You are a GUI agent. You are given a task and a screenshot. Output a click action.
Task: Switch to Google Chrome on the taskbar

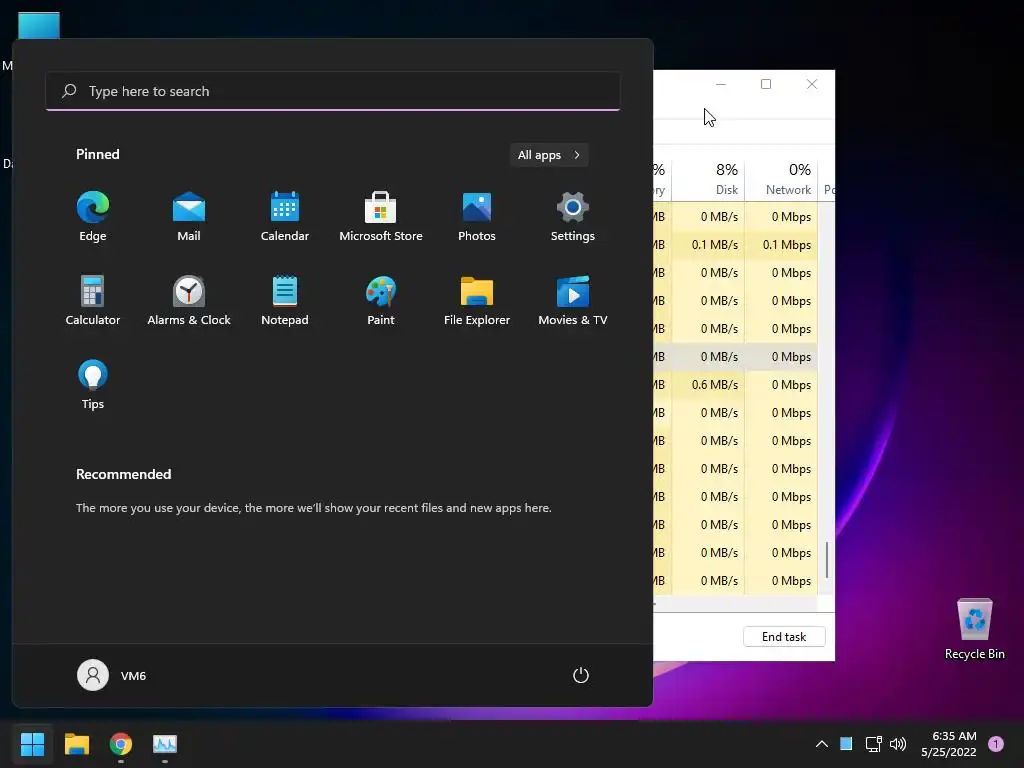pyautogui.click(x=121, y=744)
